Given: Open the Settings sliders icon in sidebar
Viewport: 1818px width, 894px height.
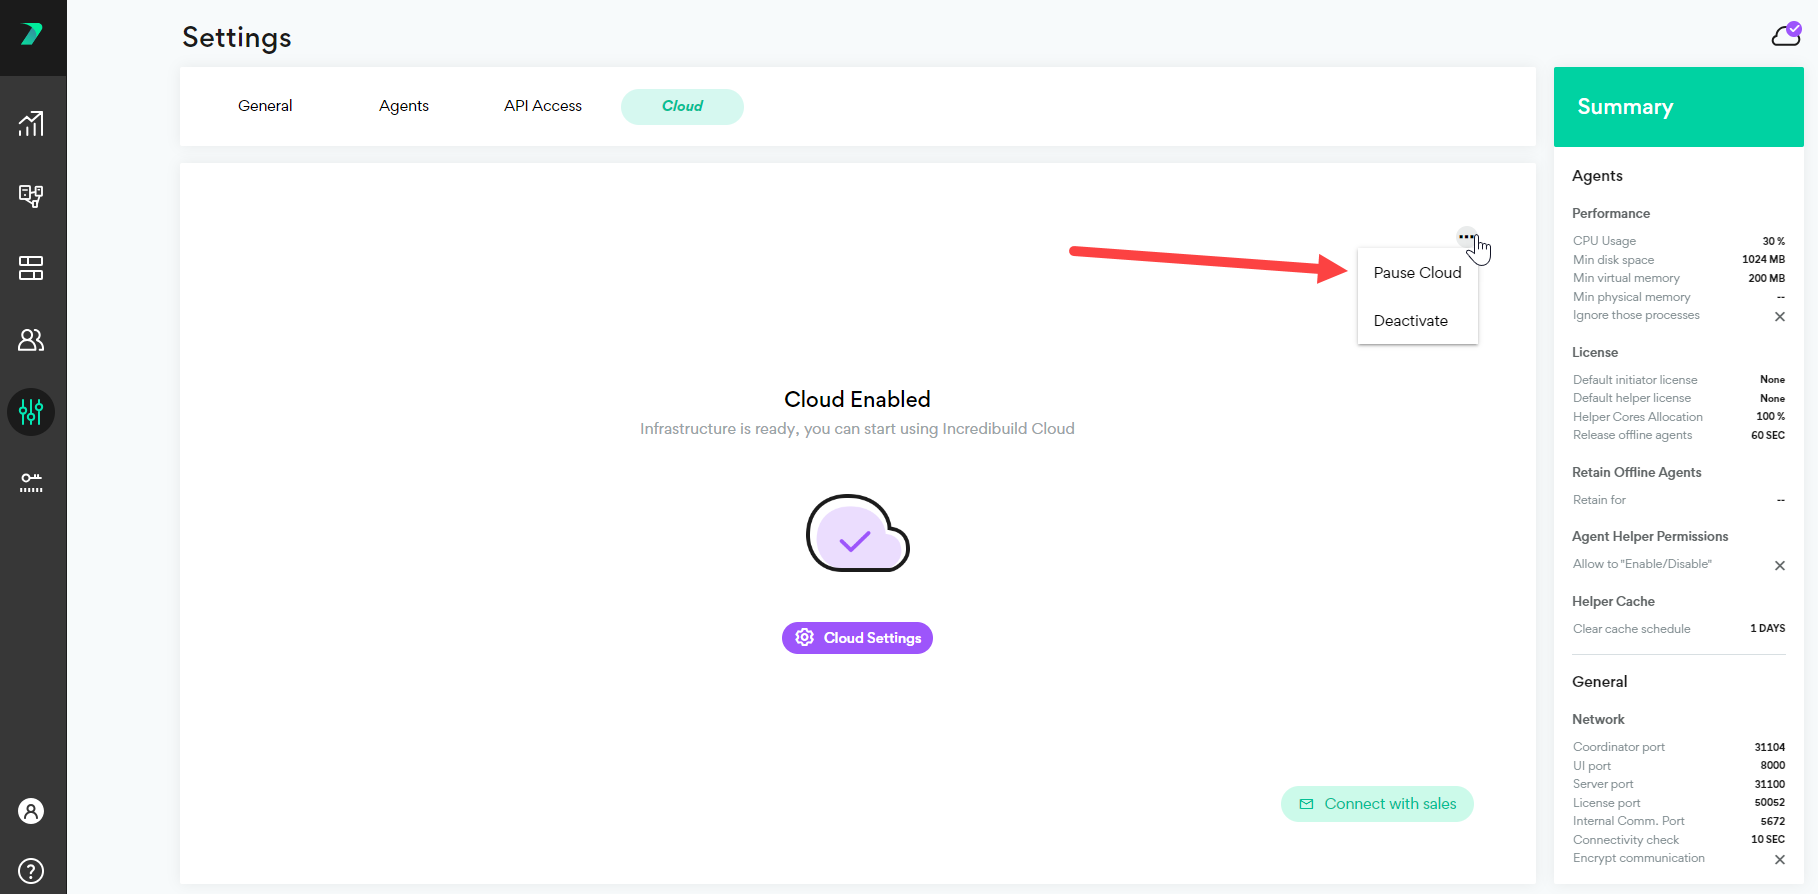Looking at the screenshot, I should coord(31,412).
